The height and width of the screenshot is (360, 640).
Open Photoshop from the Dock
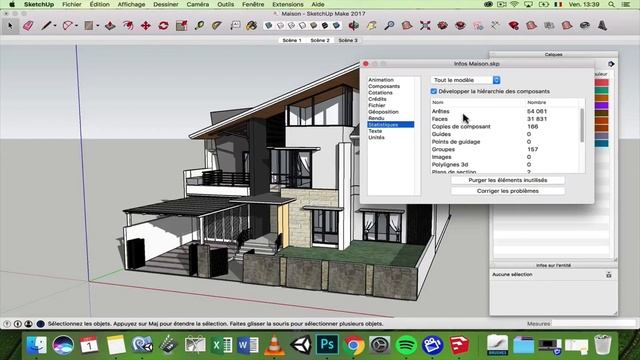point(327,345)
